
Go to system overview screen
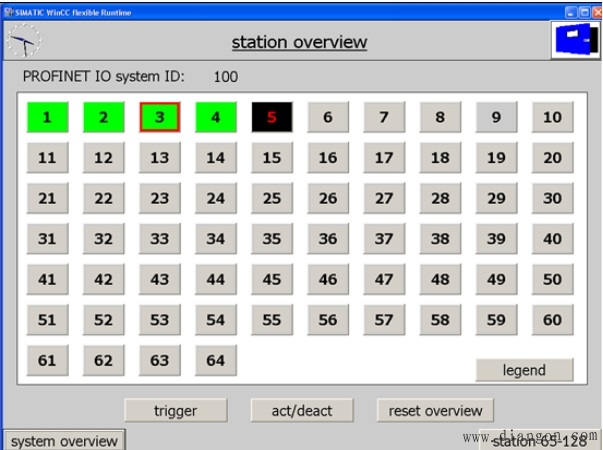point(64,440)
